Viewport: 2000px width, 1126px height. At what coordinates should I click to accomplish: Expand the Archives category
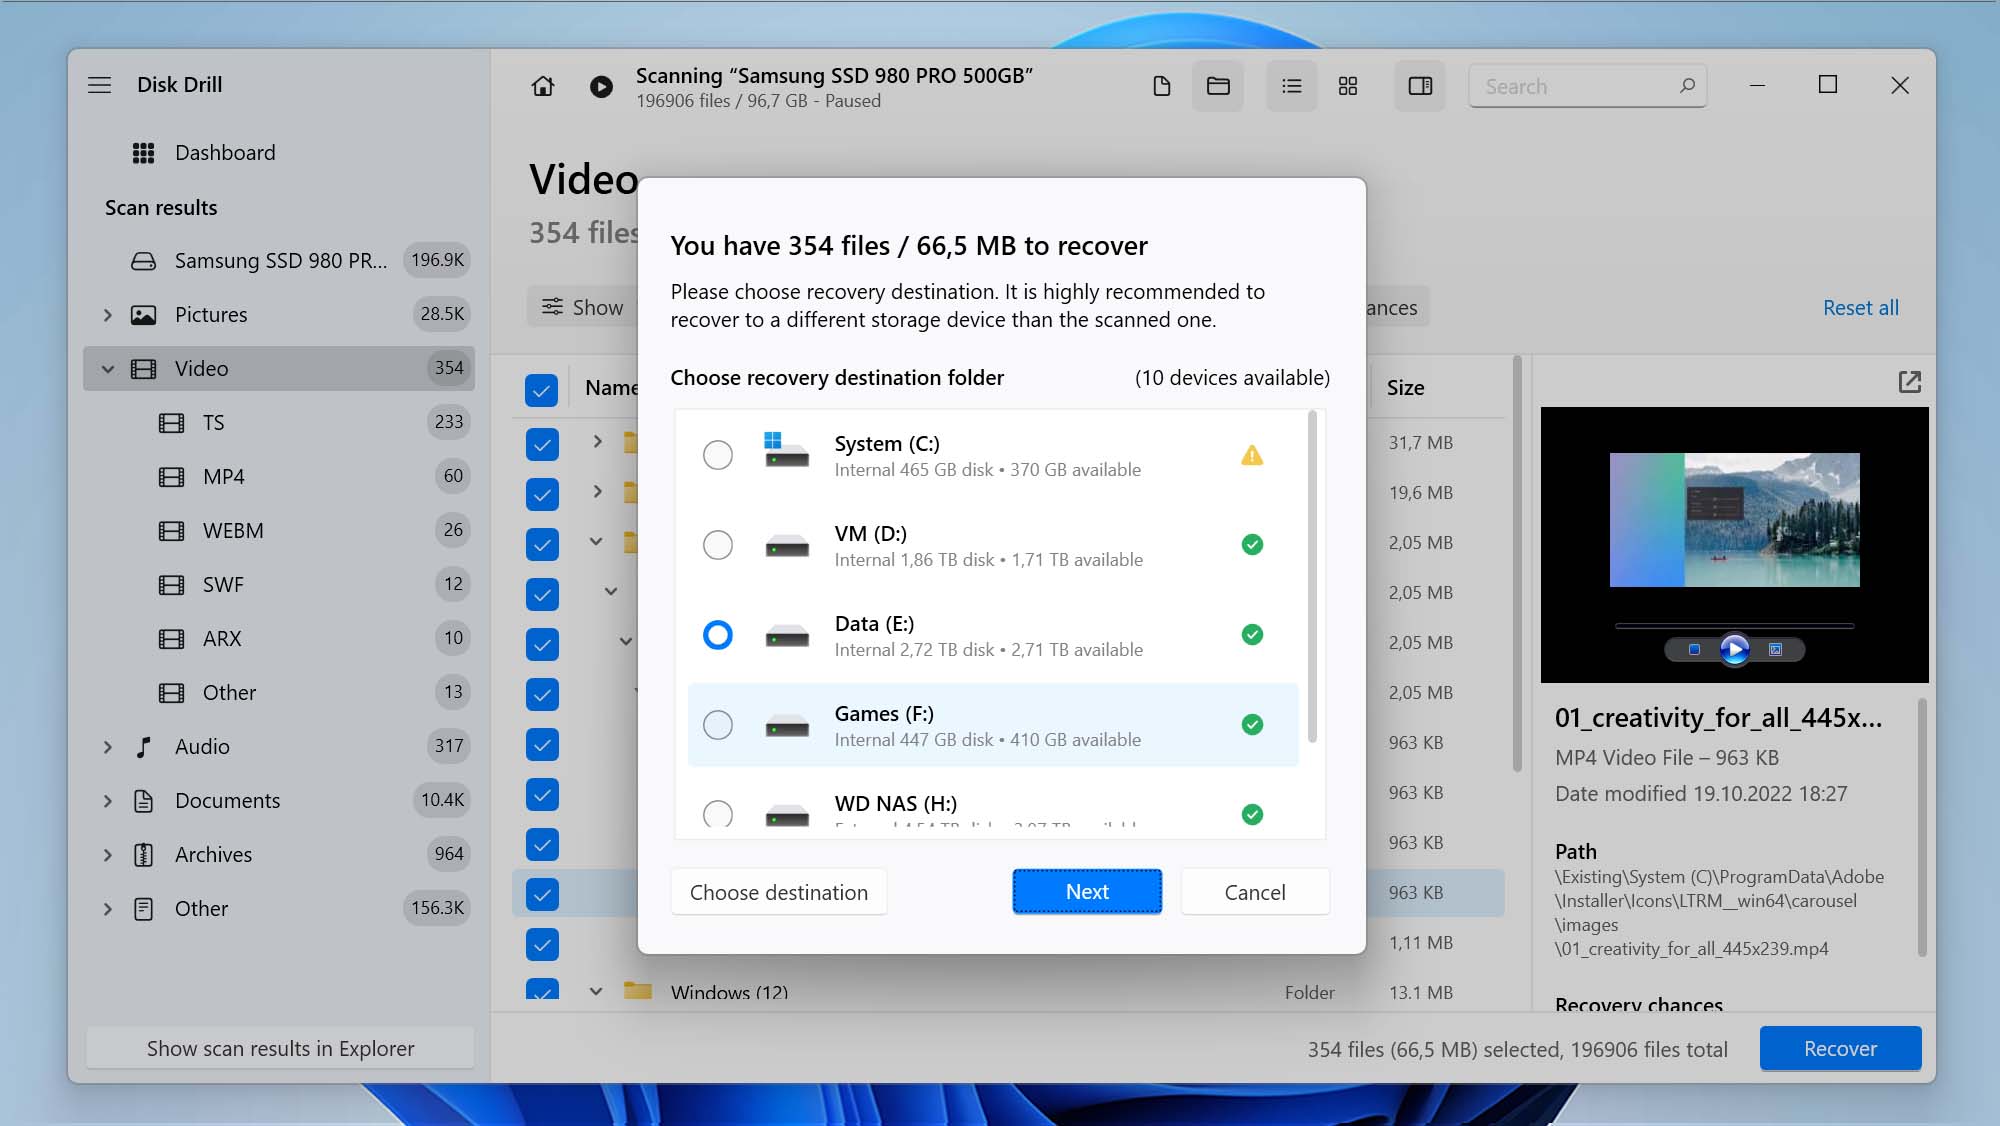(x=107, y=855)
